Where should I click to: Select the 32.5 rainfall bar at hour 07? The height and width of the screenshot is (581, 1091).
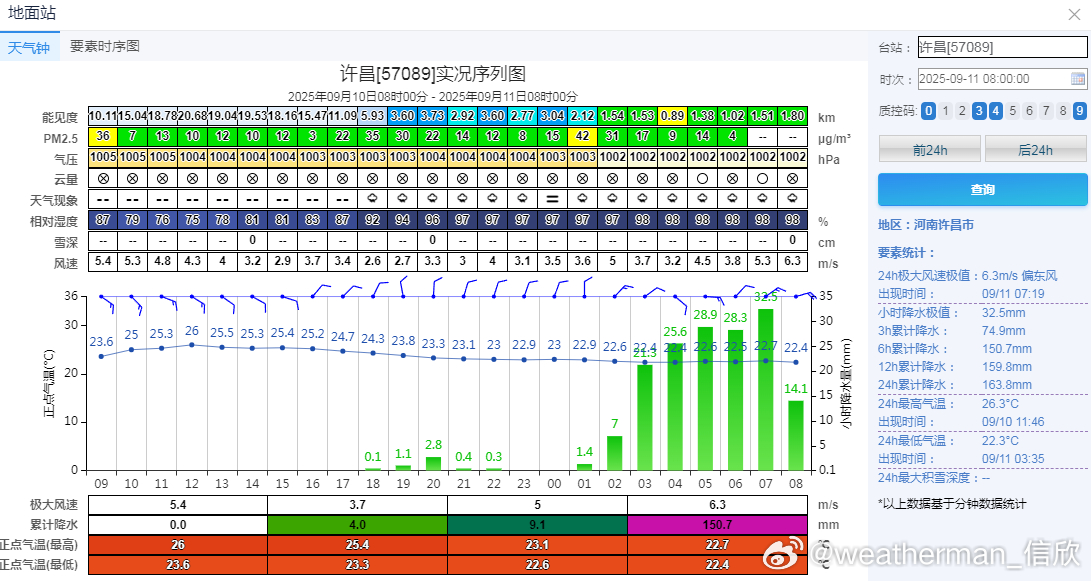click(x=765, y=390)
